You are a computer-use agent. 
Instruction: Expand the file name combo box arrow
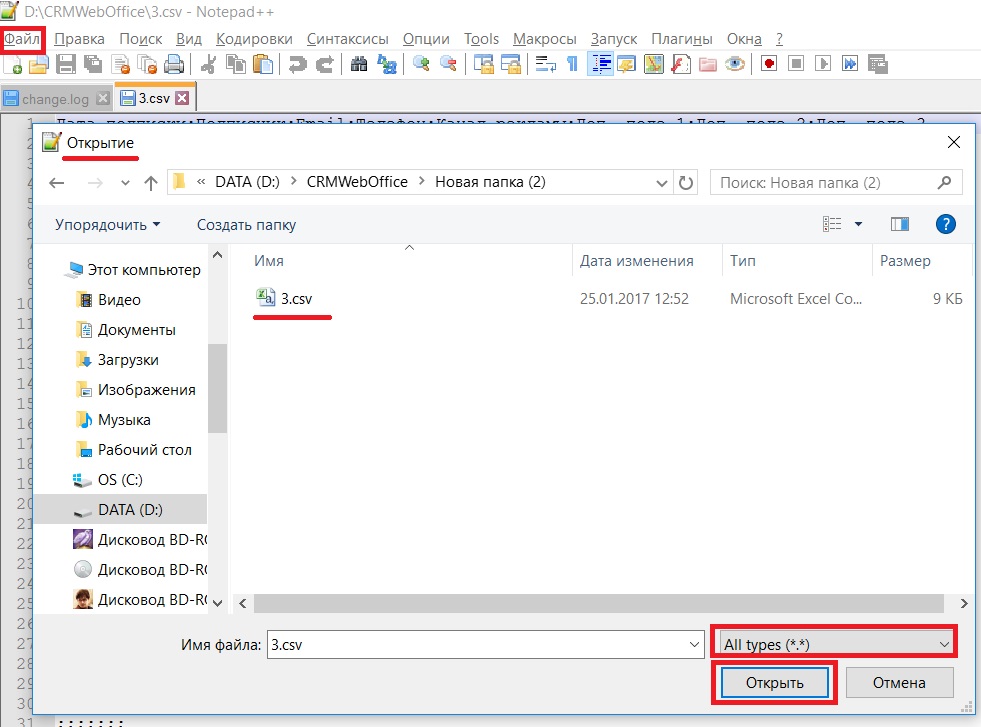coord(694,644)
